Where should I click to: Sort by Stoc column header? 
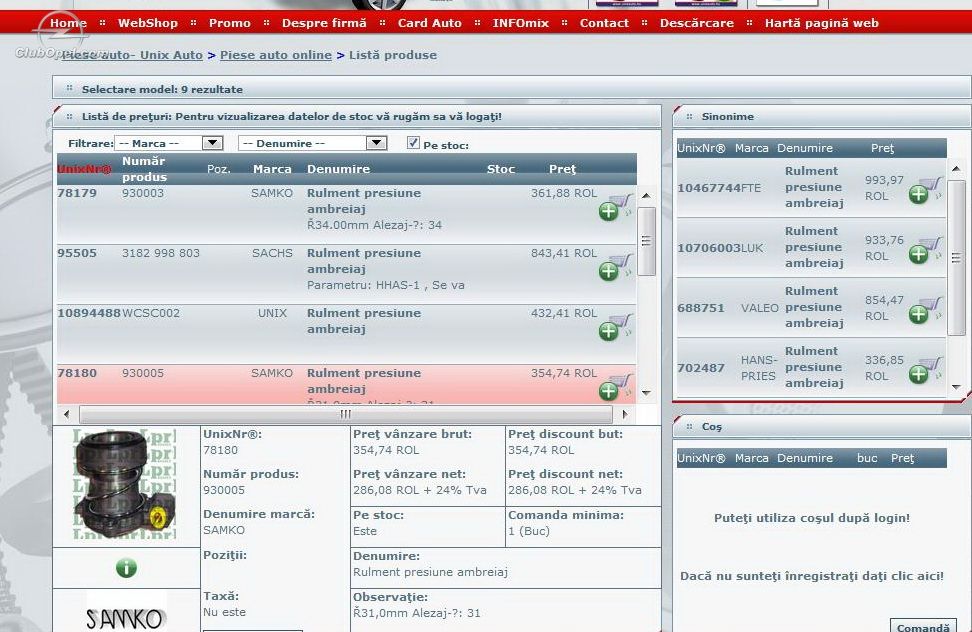click(501, 169)
